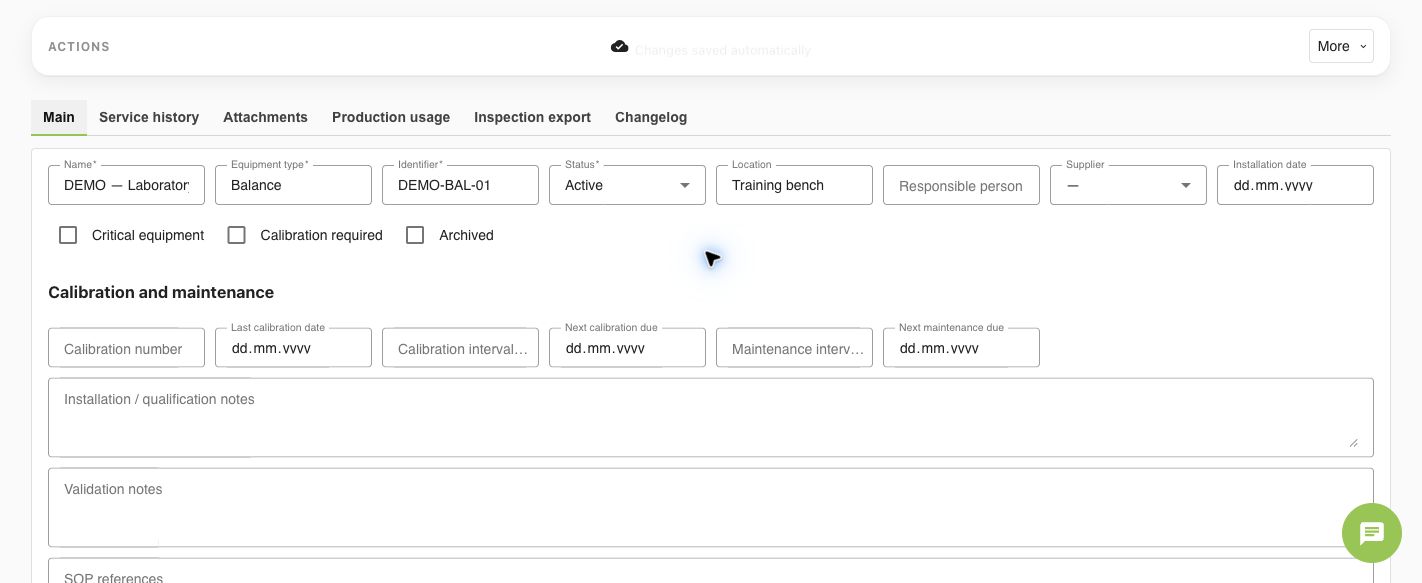Focus the Calibration number field
1422x583 pixels.
[x=126, y=348]
